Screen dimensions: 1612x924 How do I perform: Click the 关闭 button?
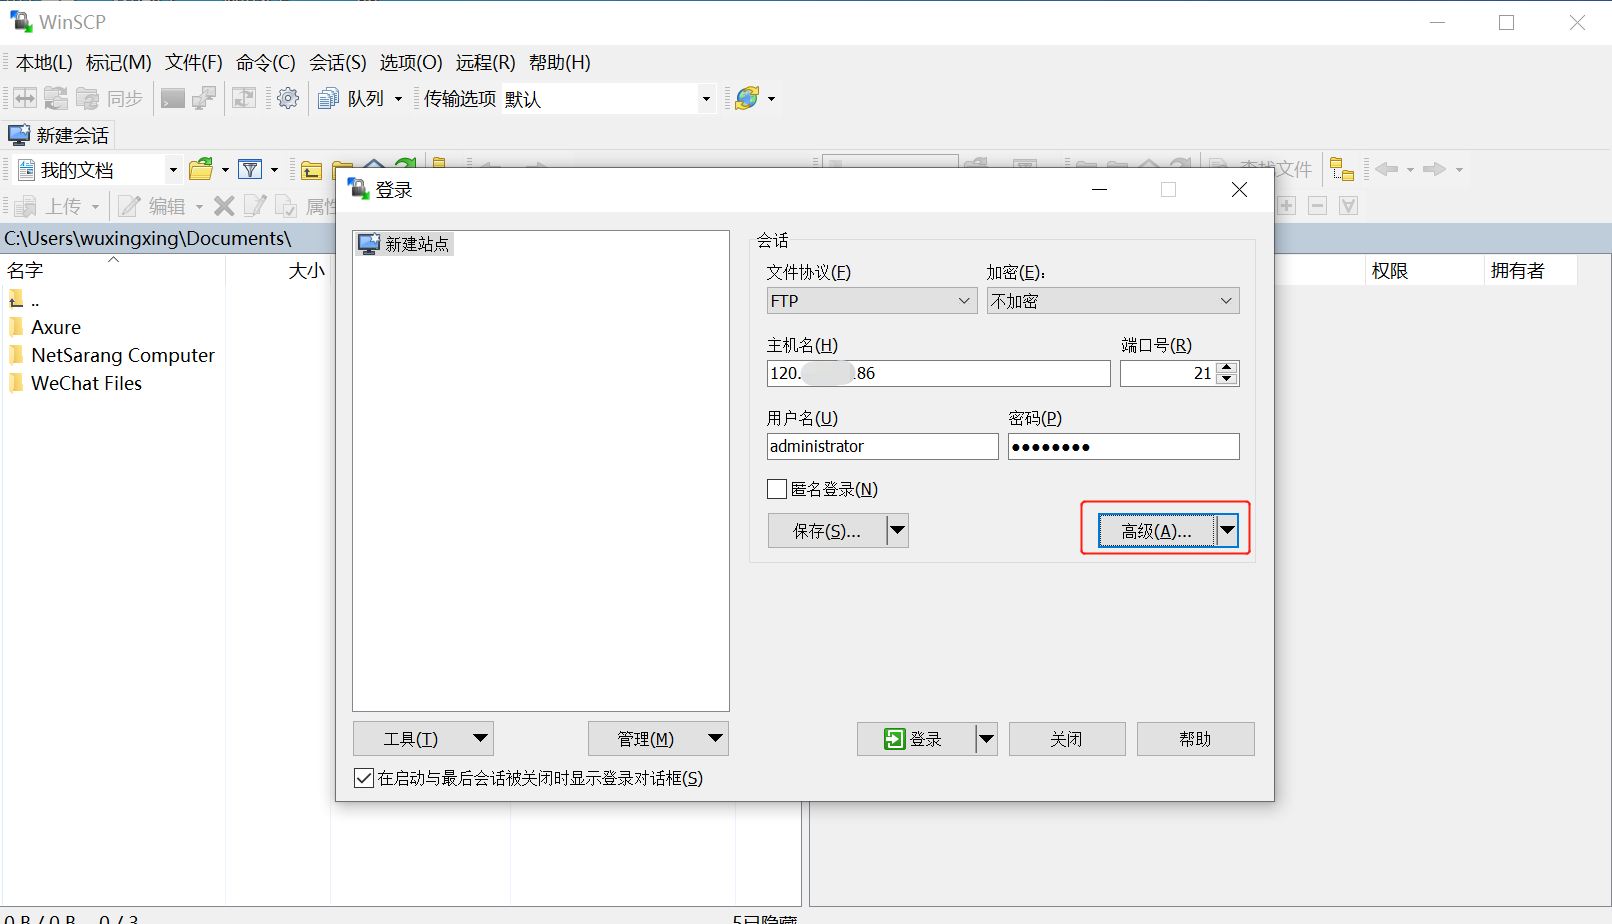(x=1067, y=739)
